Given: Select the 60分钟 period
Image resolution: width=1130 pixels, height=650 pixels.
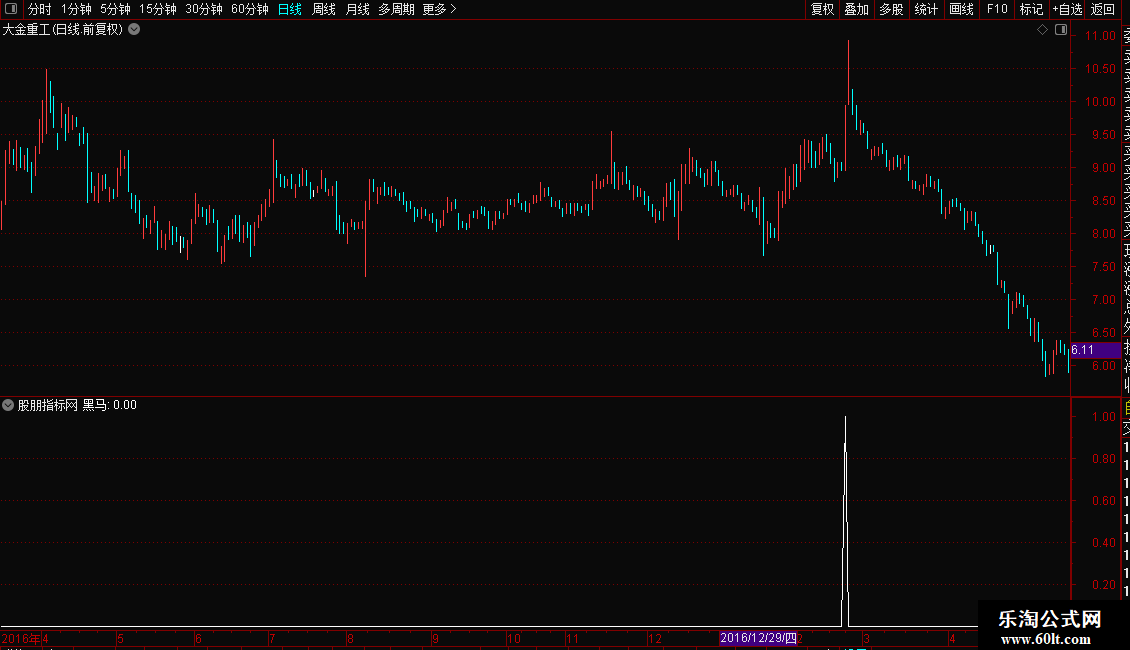Looking at the screenshot, I should click(250, 9).
